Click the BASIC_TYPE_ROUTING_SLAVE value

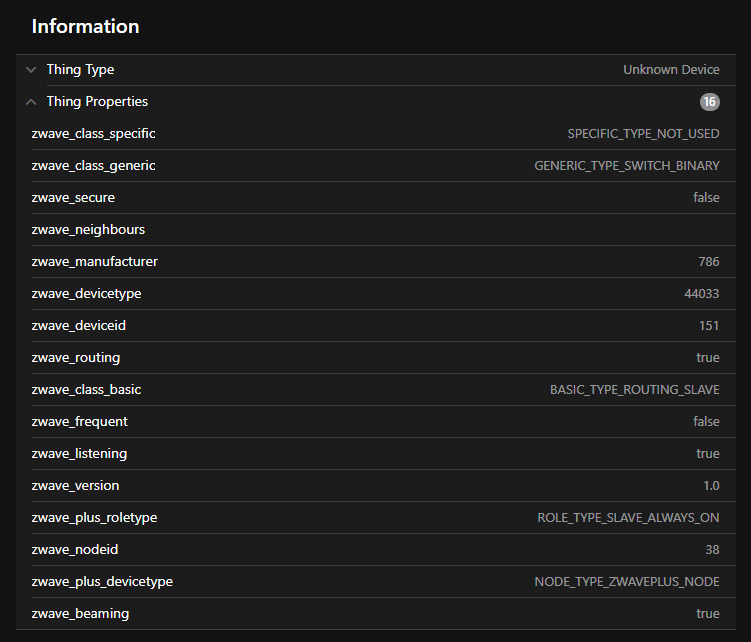634,390
